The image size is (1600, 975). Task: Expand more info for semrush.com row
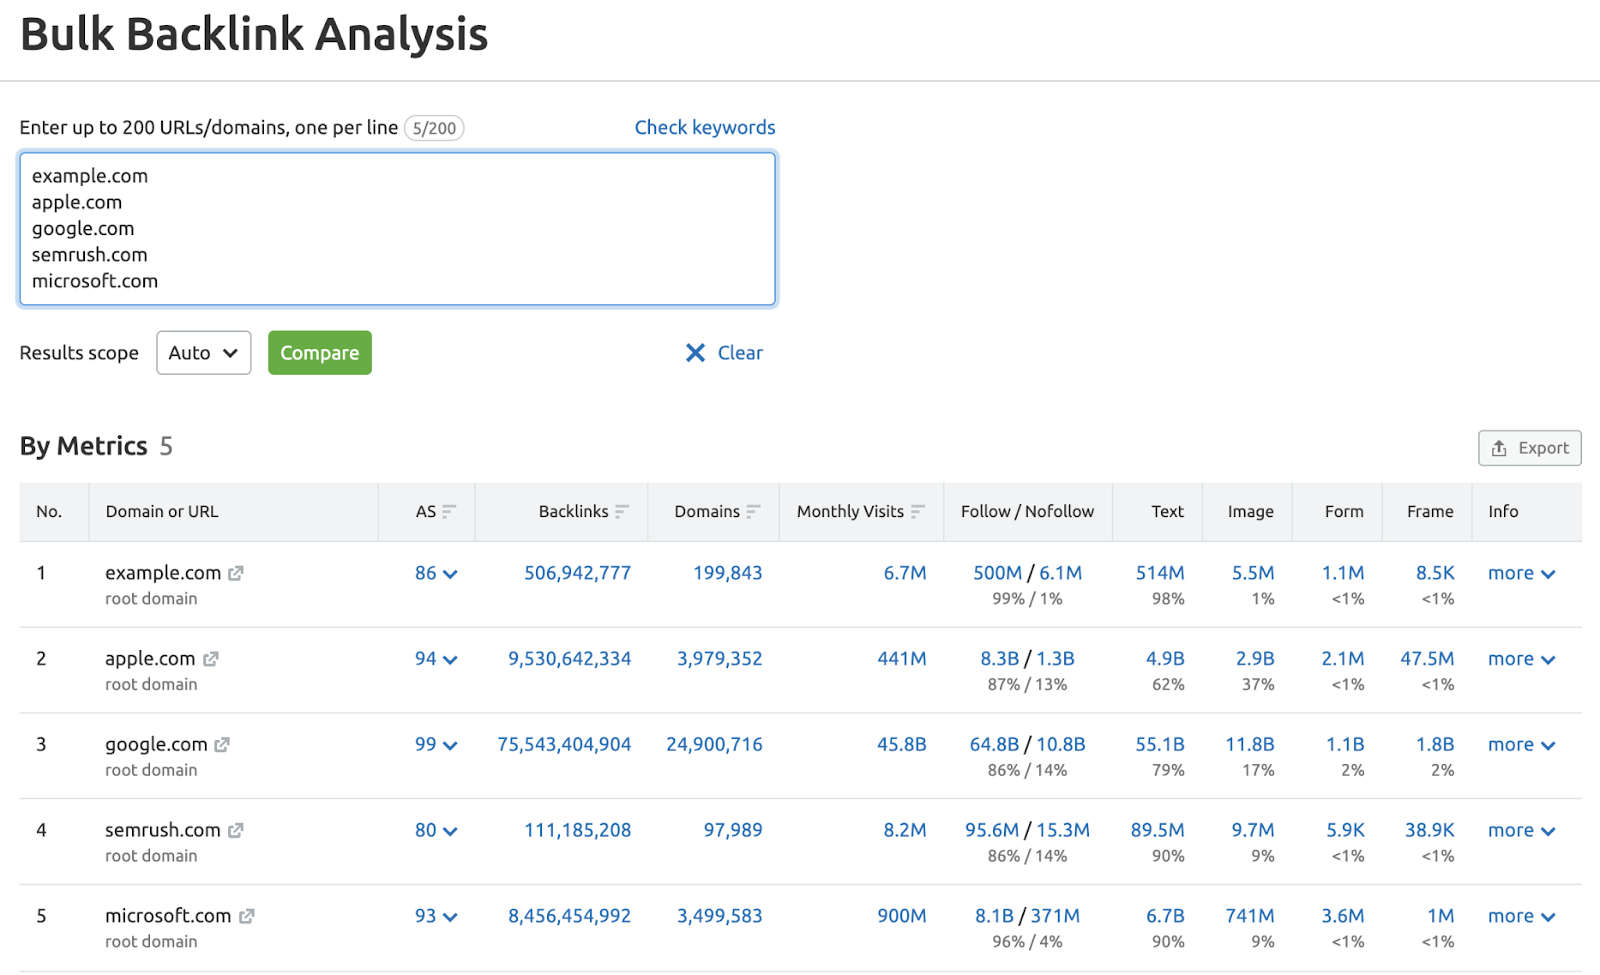coord(1522,830)
